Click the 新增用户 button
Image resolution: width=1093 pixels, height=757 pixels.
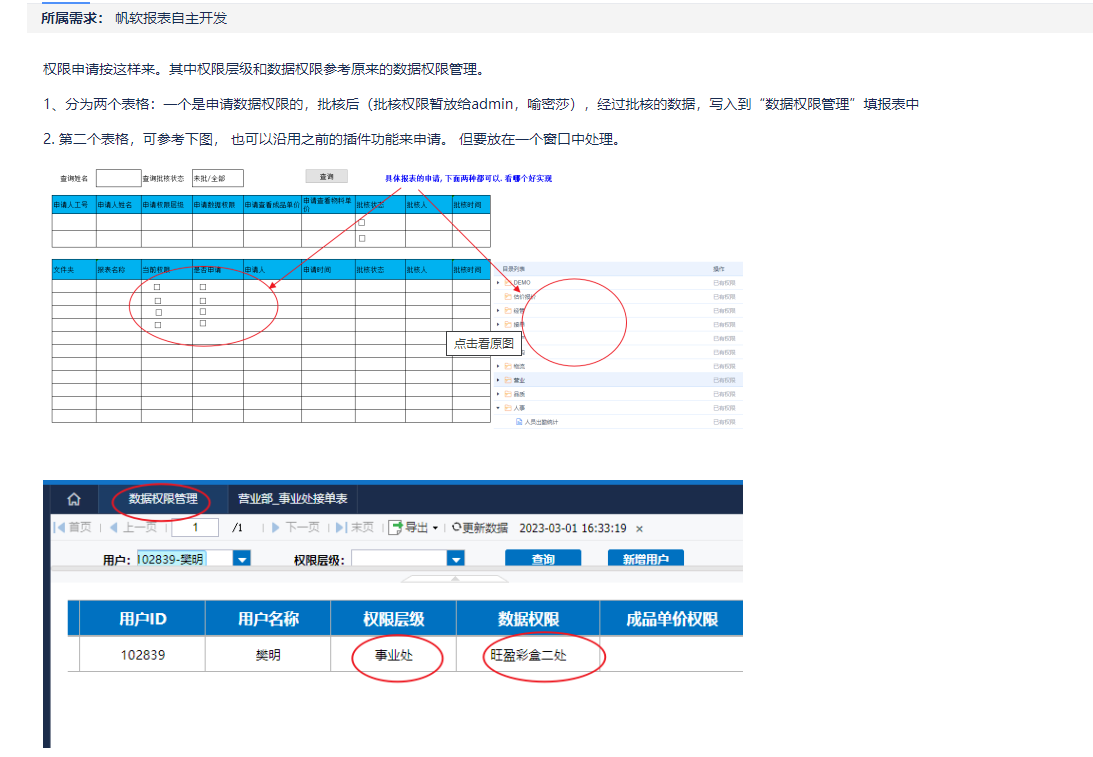(645, 558)
